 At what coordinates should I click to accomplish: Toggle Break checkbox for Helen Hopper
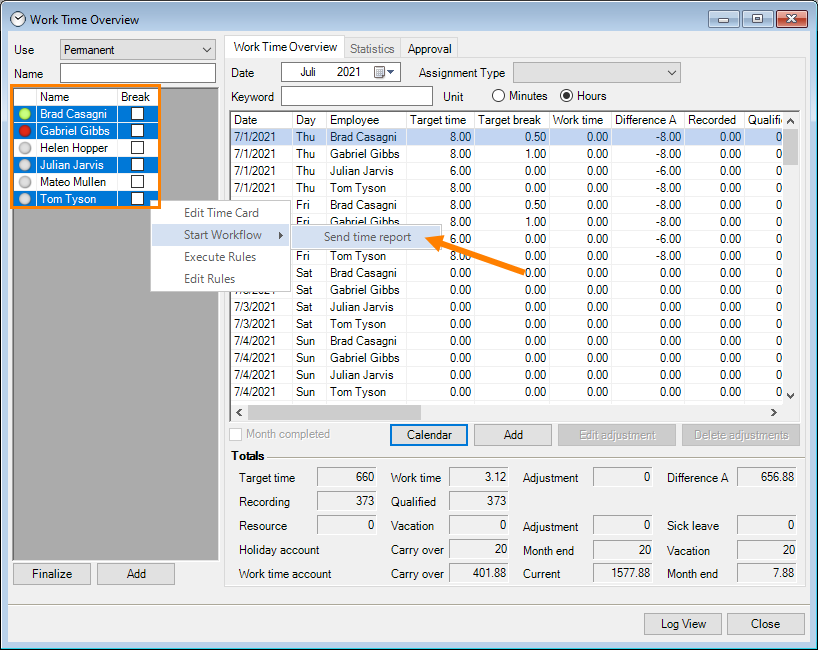(x=137, y=148)
